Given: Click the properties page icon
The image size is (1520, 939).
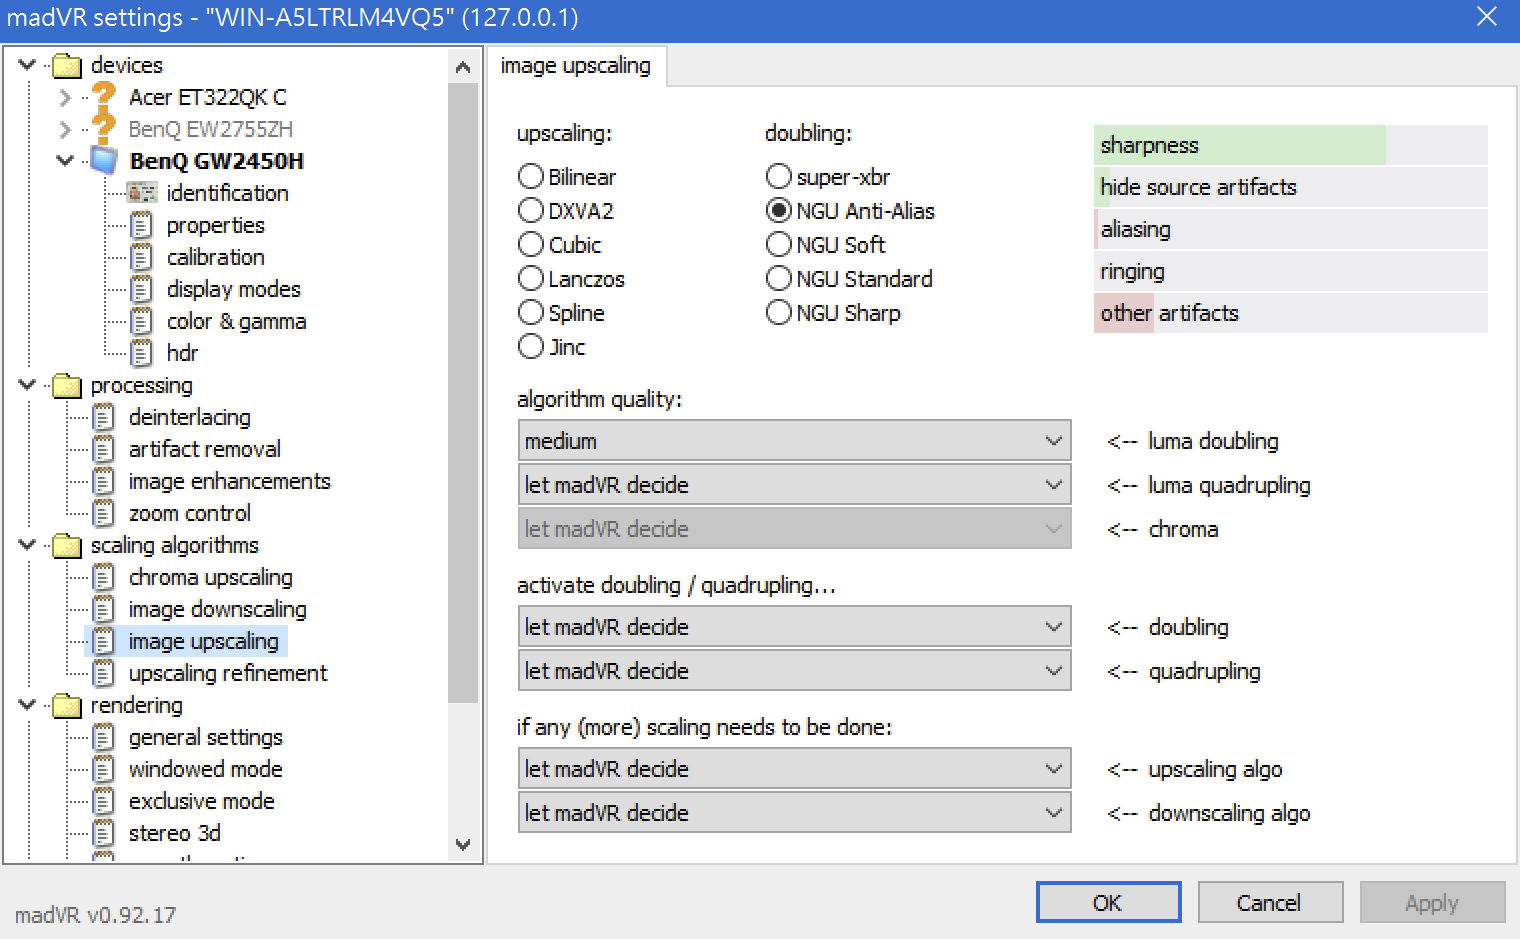Looking at the screenshot, I should [142, 225].
